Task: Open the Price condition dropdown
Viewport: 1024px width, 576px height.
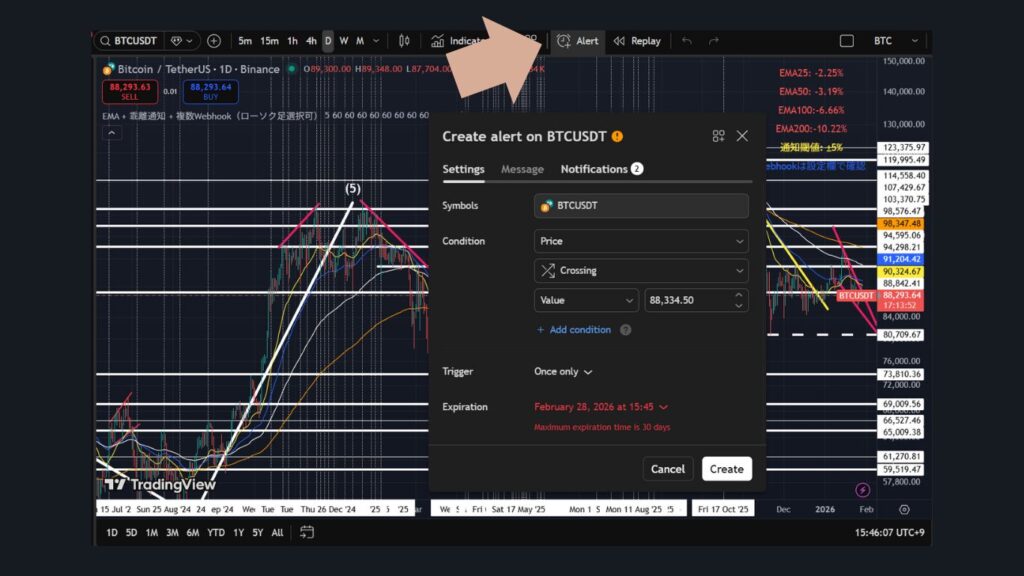Action: [641, 241]
